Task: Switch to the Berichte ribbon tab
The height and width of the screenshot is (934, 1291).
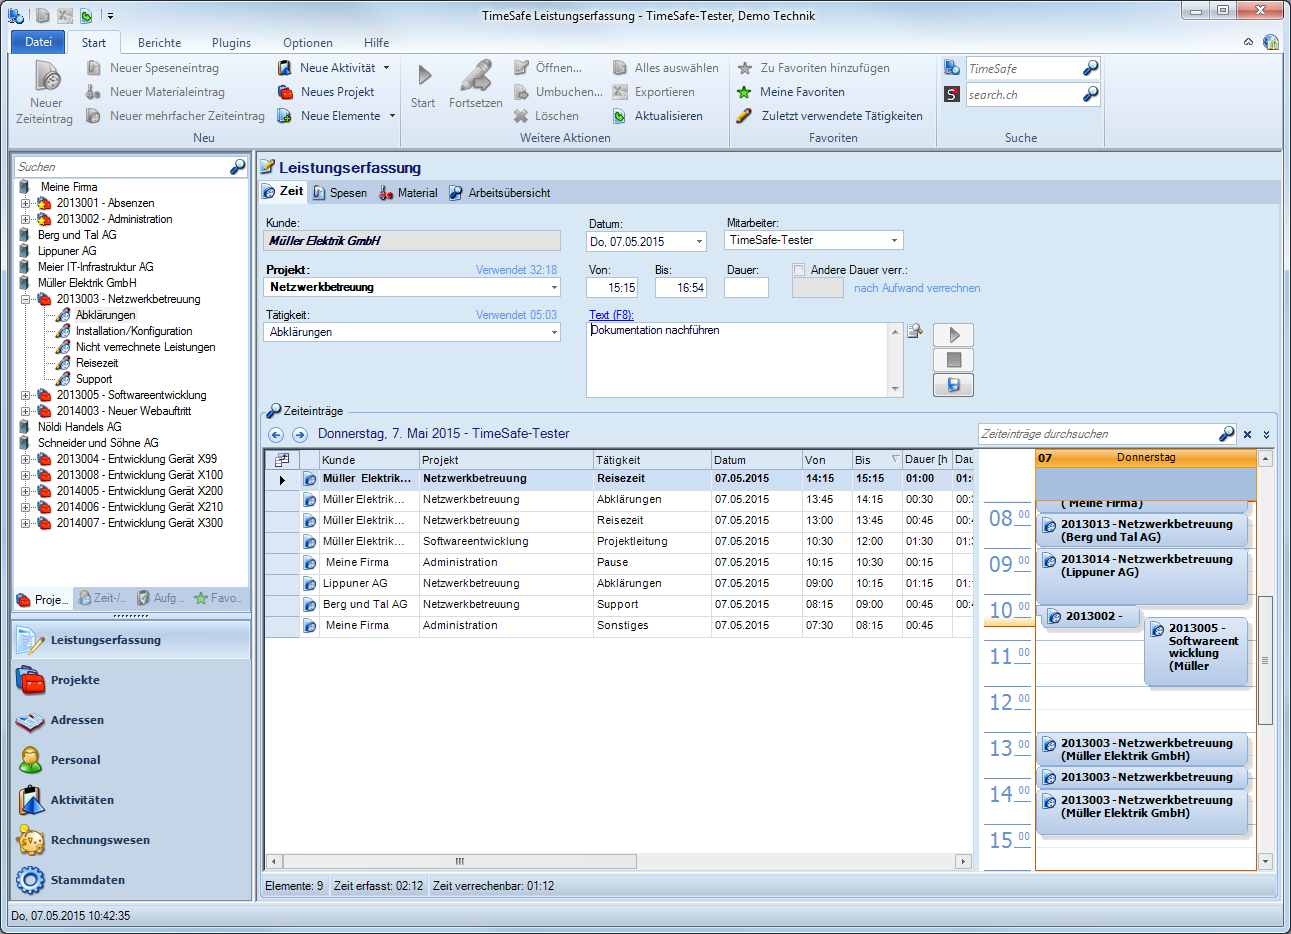Action: [159, 43]
